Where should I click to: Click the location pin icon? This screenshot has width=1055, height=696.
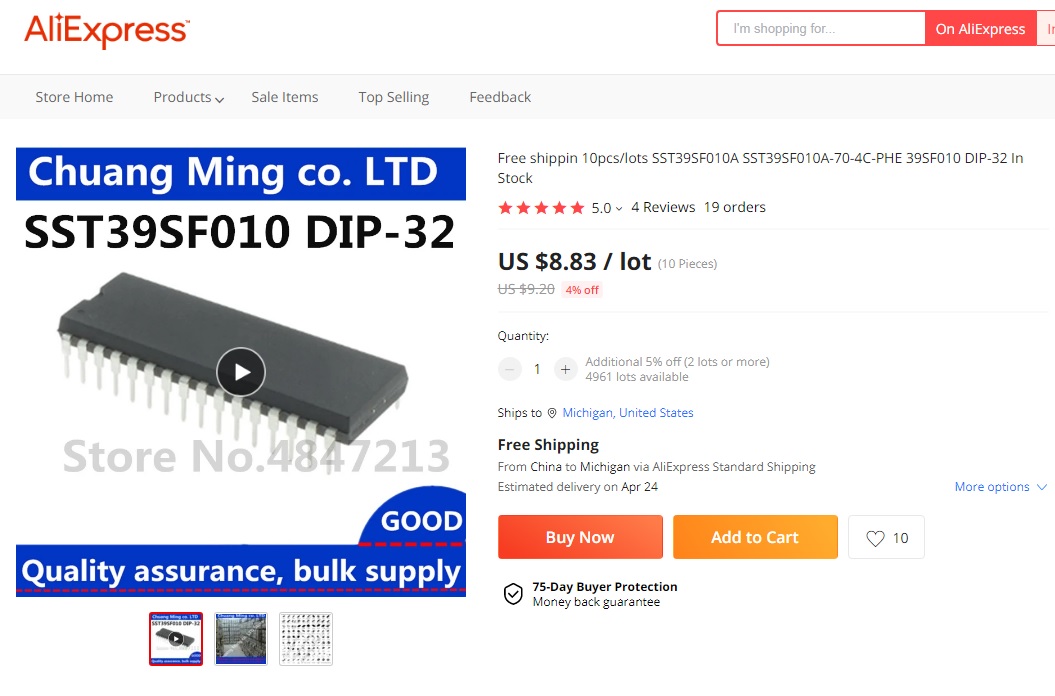click(x=552, y=413)
